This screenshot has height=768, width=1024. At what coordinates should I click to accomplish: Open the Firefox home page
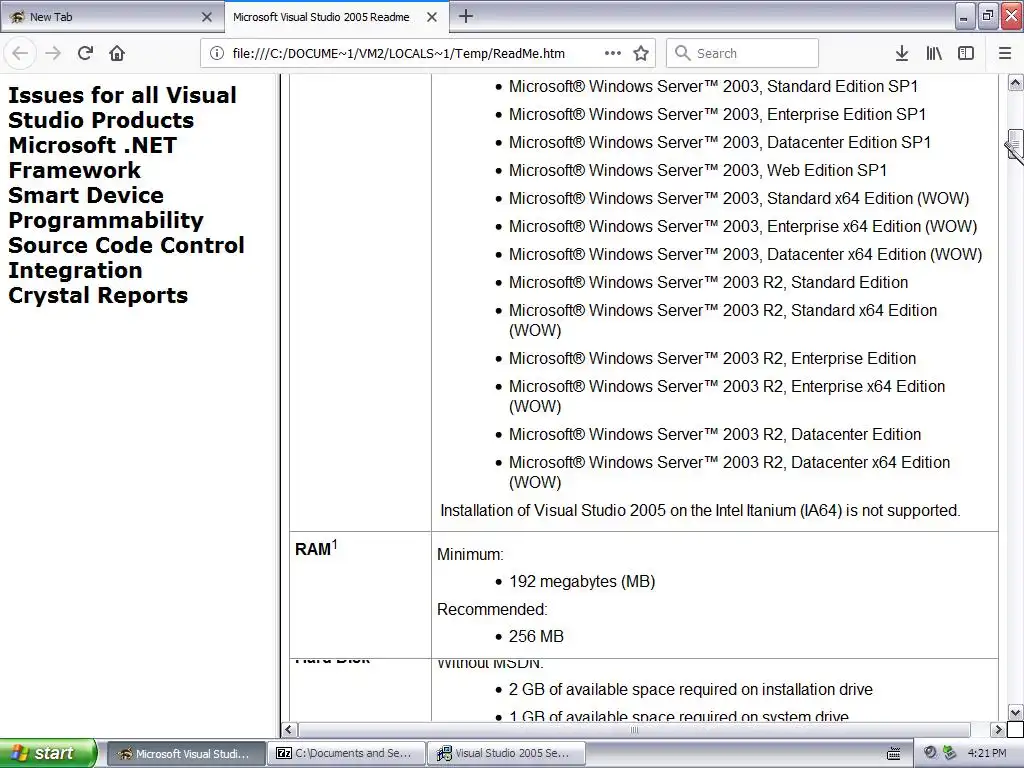[x=117, y=53]
